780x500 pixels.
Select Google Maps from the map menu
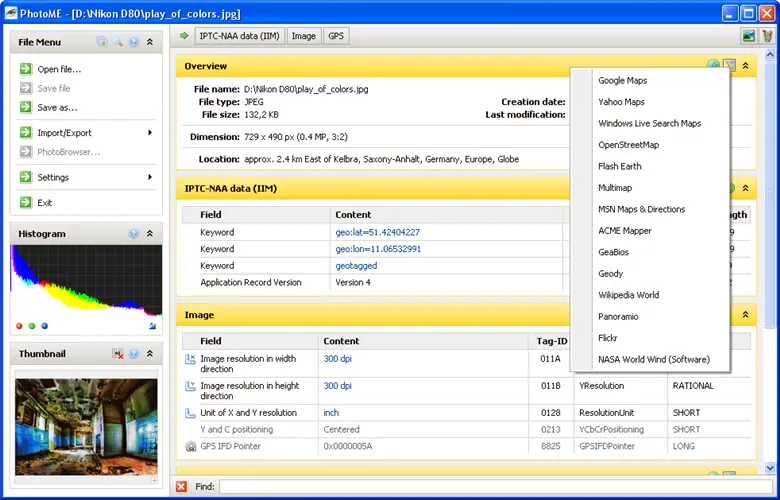click(650, 80)
